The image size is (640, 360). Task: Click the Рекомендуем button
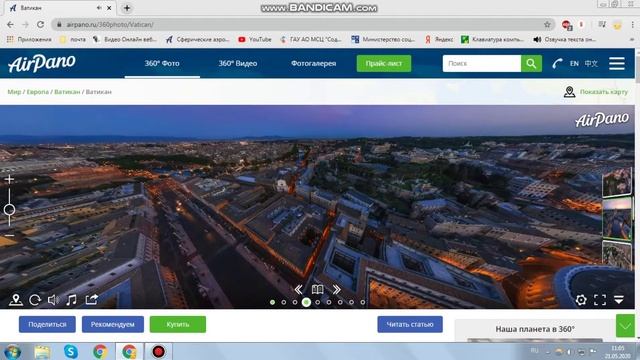click(x=113, y=324)
